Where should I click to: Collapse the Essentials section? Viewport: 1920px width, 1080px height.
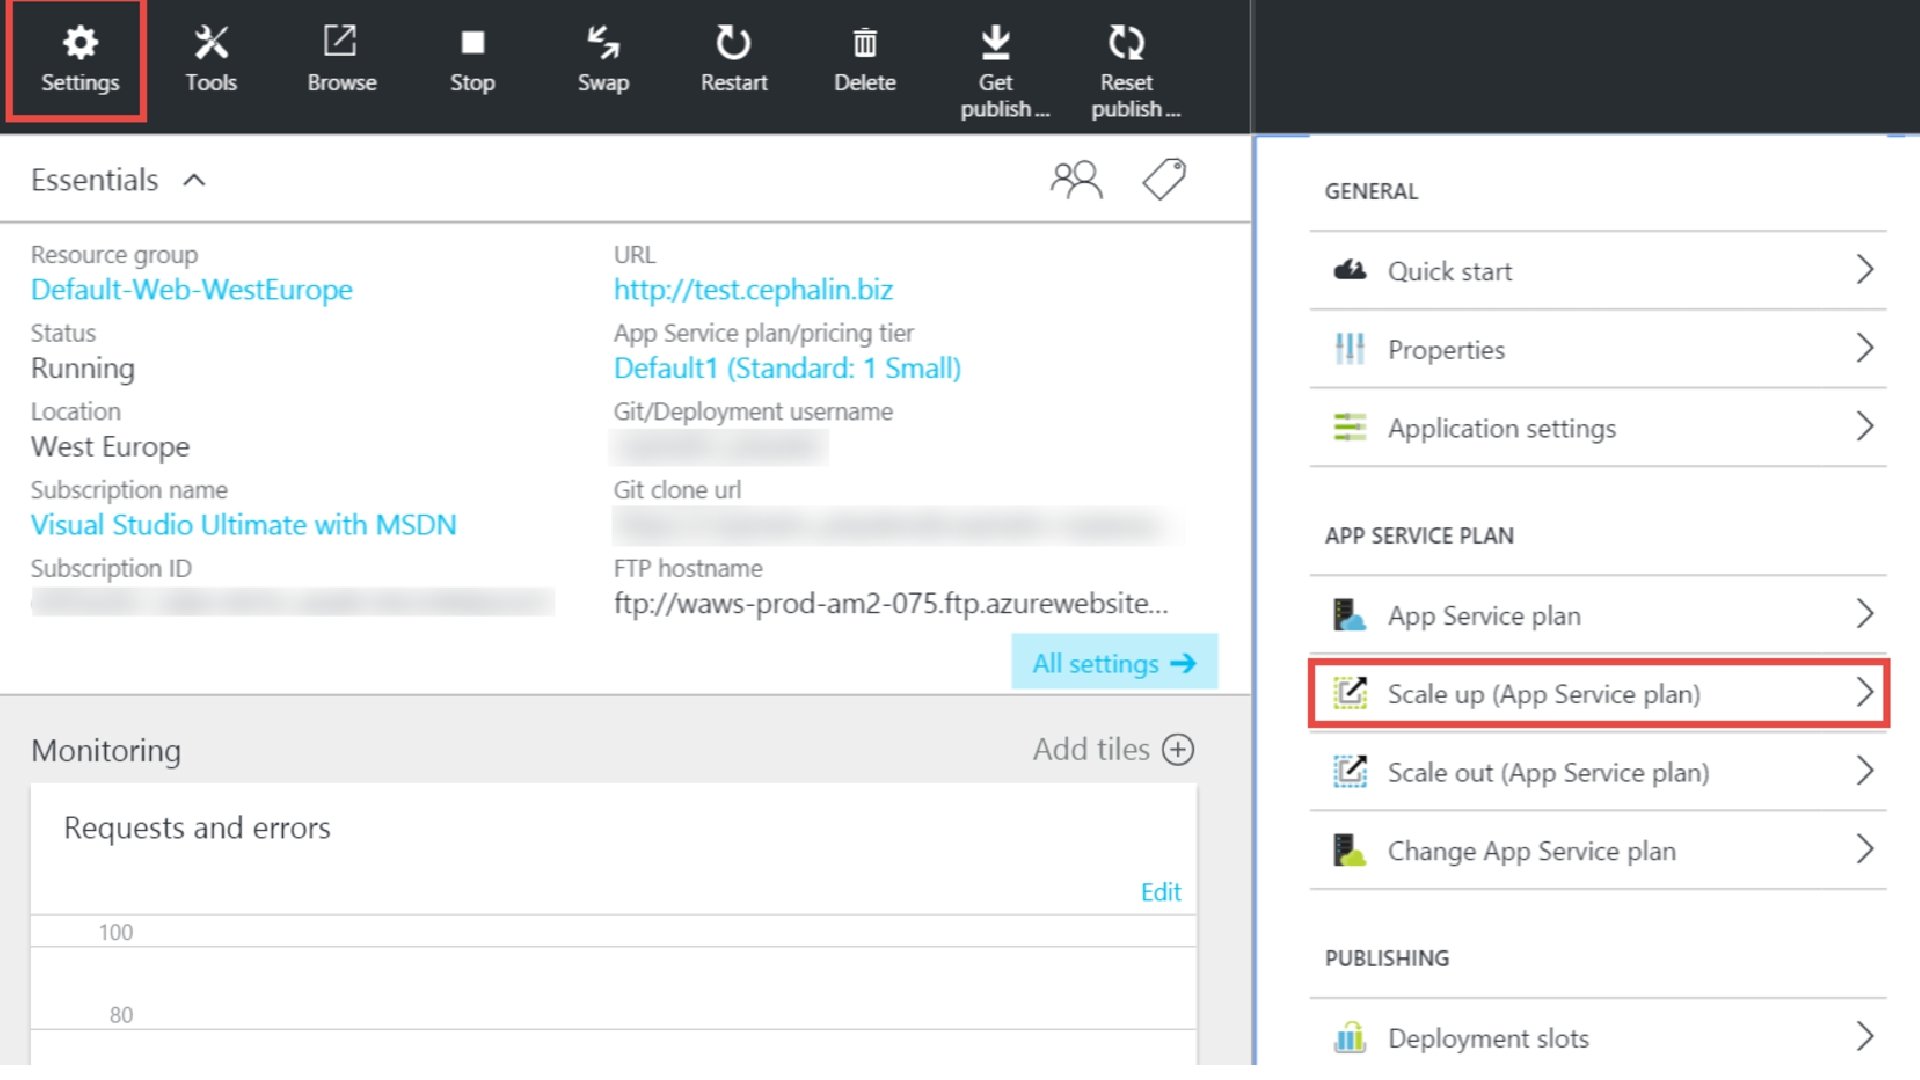195,180
